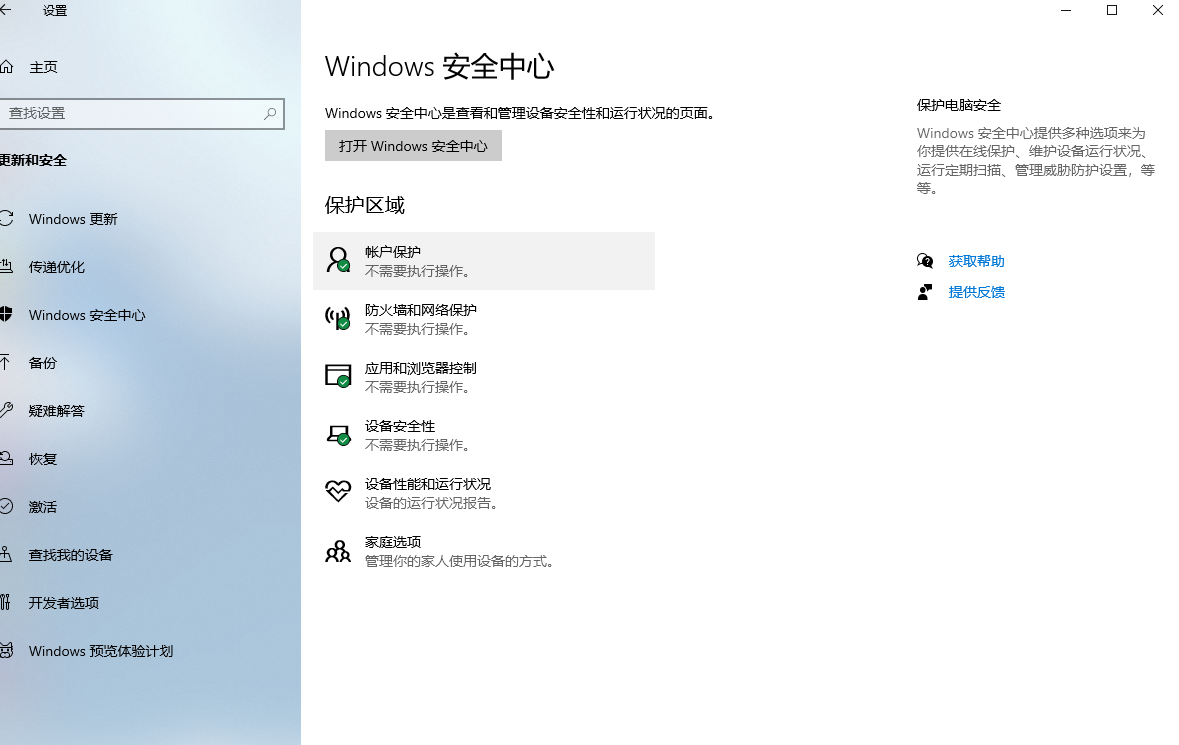The height and width of the screenshot is (745, 1179).
Task: Click the firewall network signal icon
Action: (x=338, y=318)
